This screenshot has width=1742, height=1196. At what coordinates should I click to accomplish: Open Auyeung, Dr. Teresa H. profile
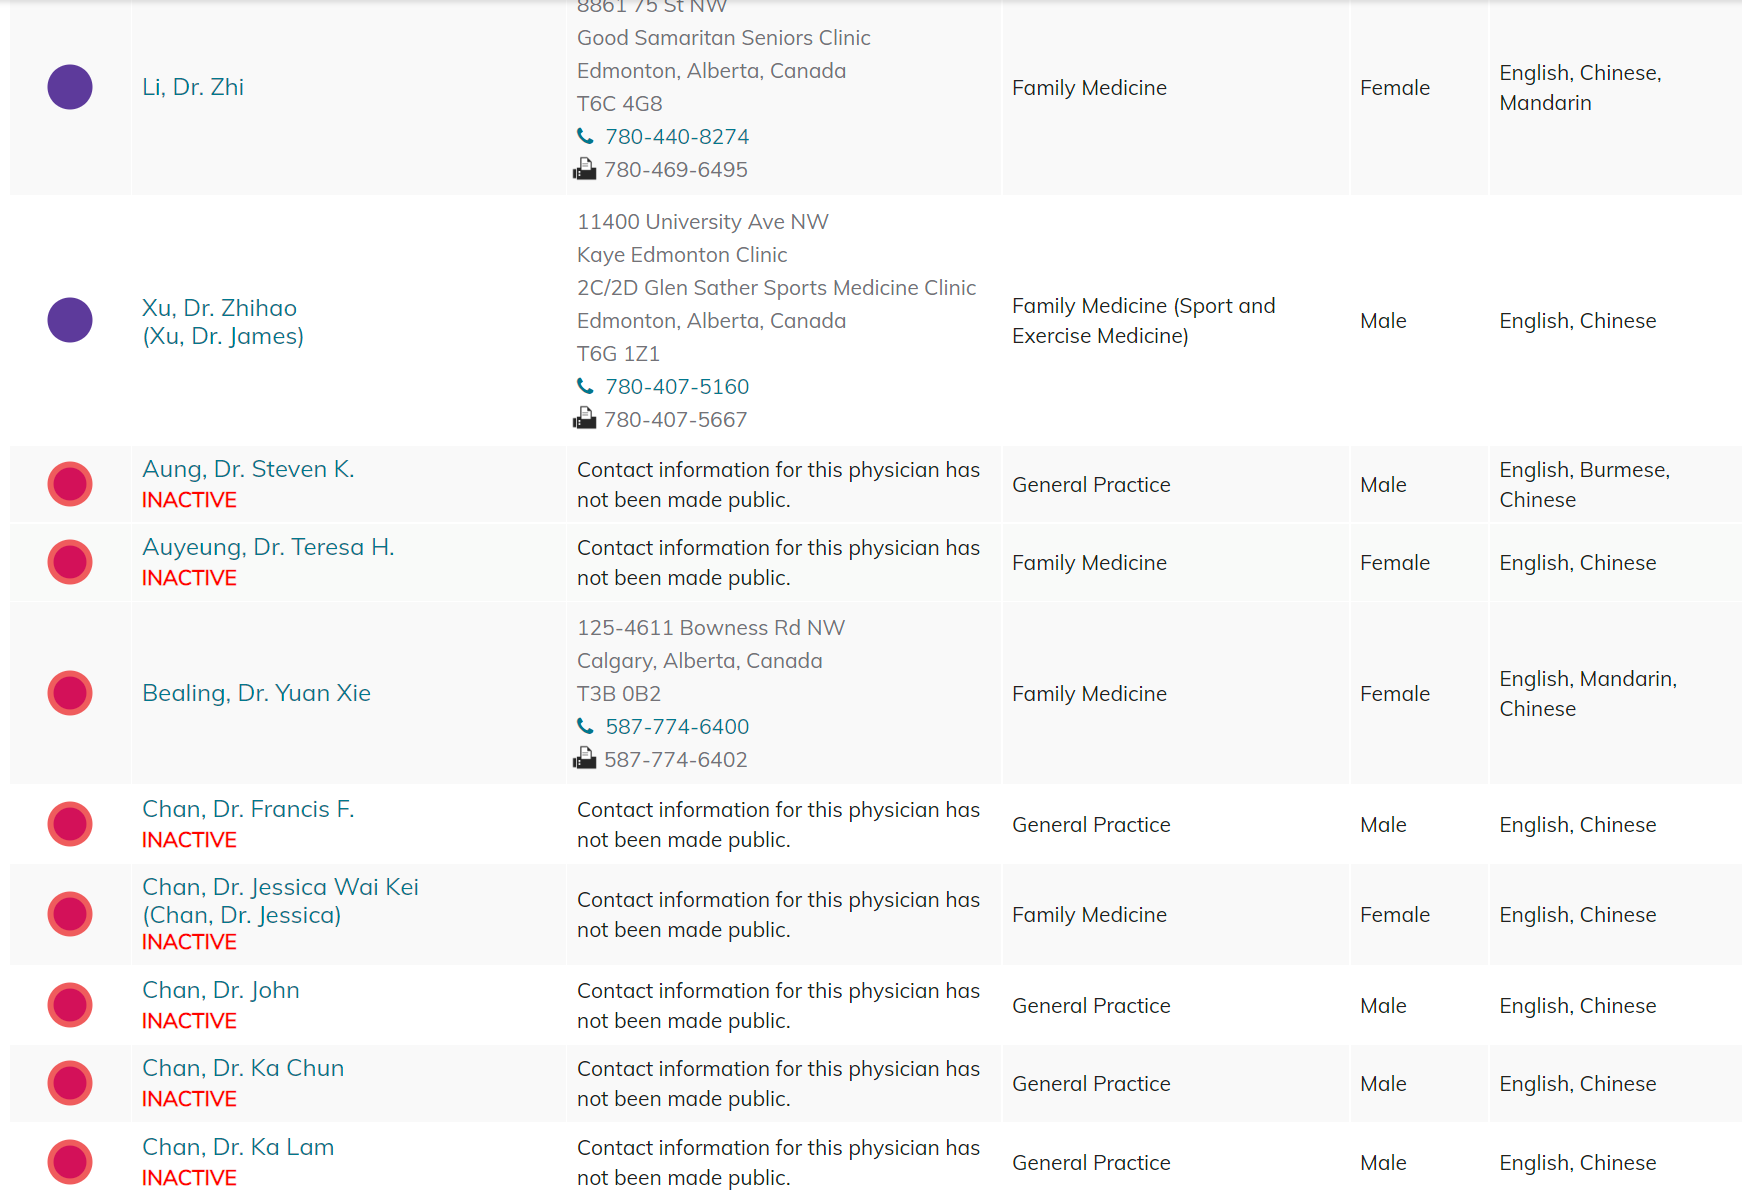coord(268,547)
